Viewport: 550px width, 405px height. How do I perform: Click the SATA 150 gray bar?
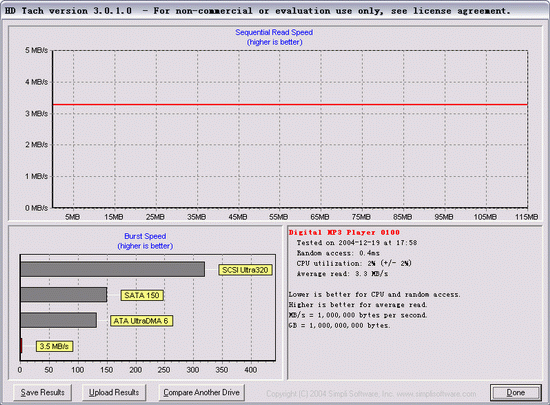click(x=64, y=295)
